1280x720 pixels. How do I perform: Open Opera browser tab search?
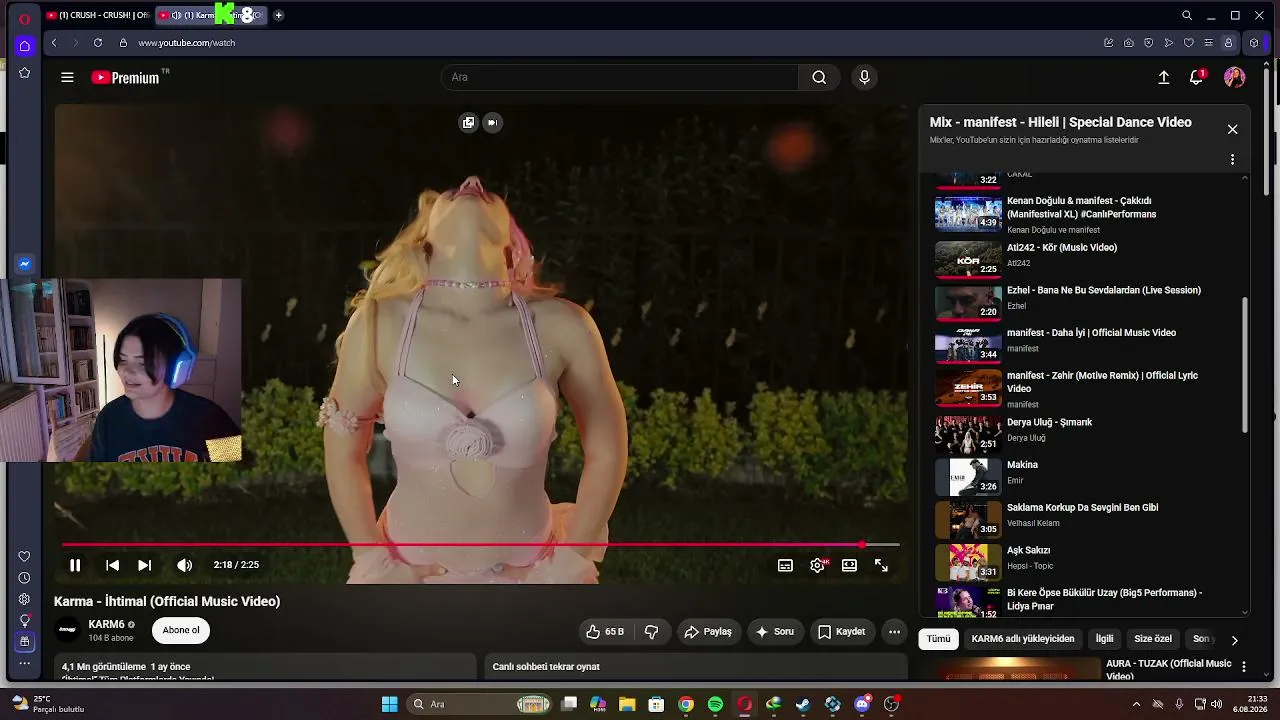coord(1187,15)
